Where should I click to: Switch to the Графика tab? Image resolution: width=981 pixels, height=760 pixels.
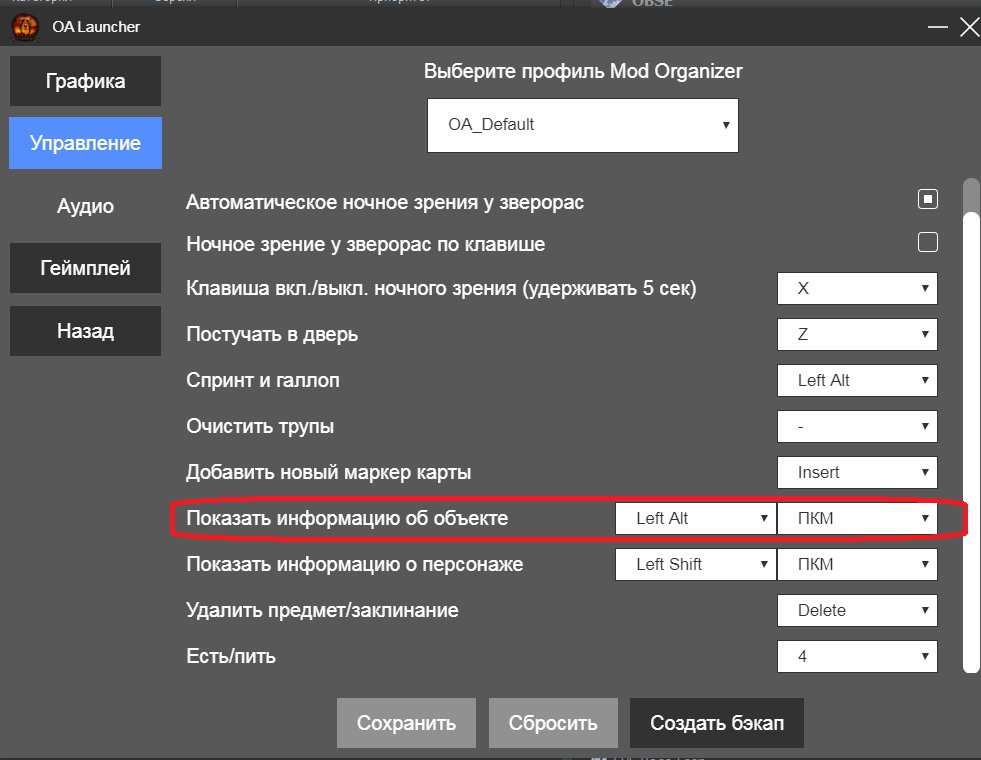85,81
